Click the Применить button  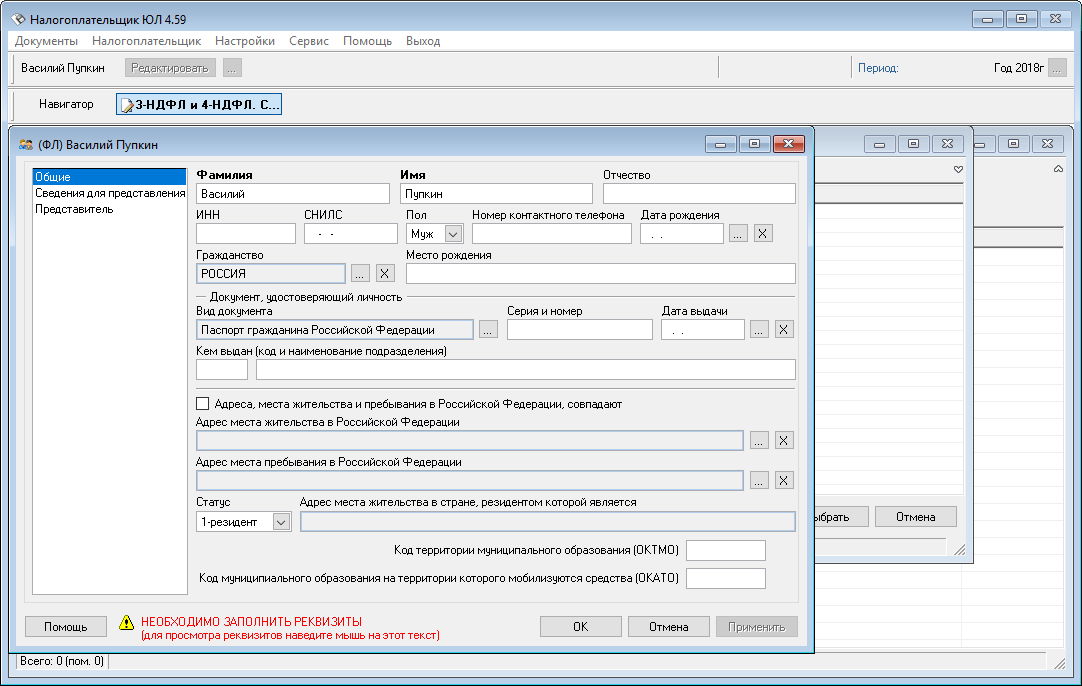click(757, 627)
